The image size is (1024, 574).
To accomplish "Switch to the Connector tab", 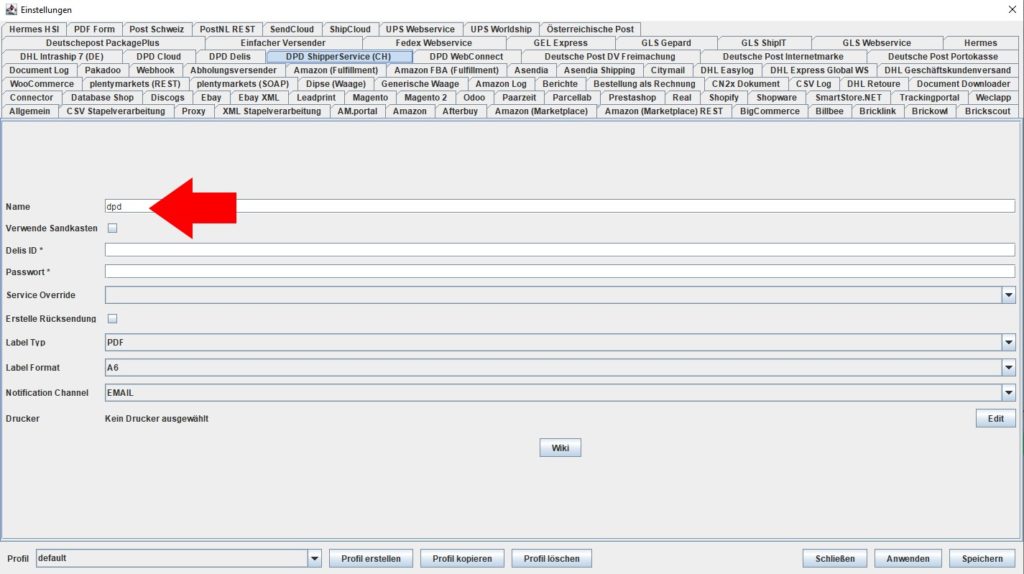I will (31, 98).
